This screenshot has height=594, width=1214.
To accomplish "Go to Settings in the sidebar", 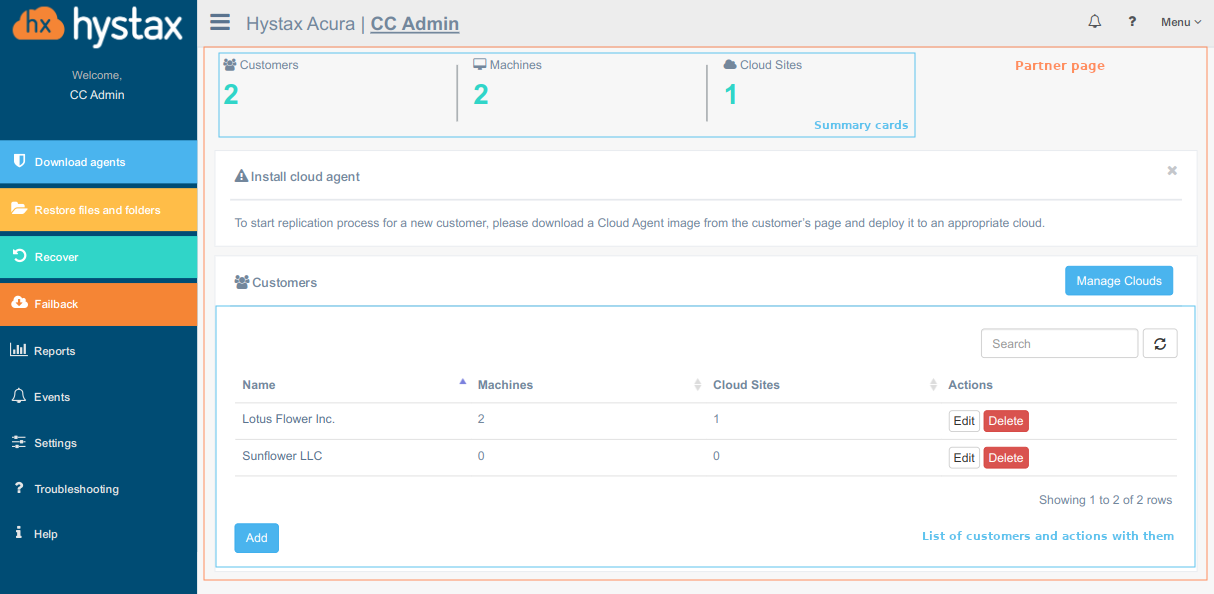I will click(x=98, y=443).
